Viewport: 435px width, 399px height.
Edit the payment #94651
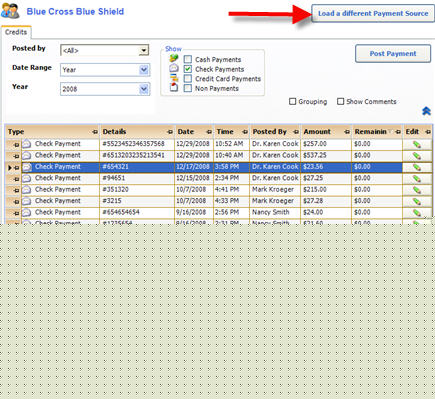(417, 179)
